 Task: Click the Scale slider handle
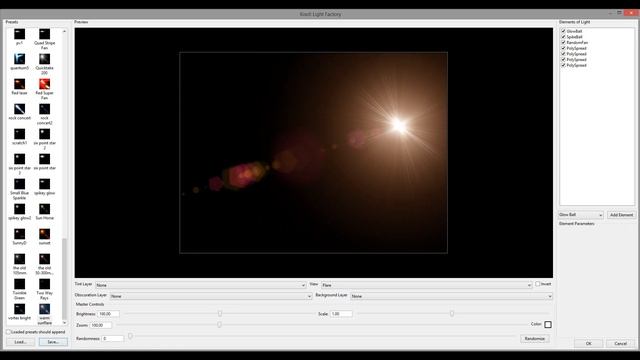tap(452, 313)
